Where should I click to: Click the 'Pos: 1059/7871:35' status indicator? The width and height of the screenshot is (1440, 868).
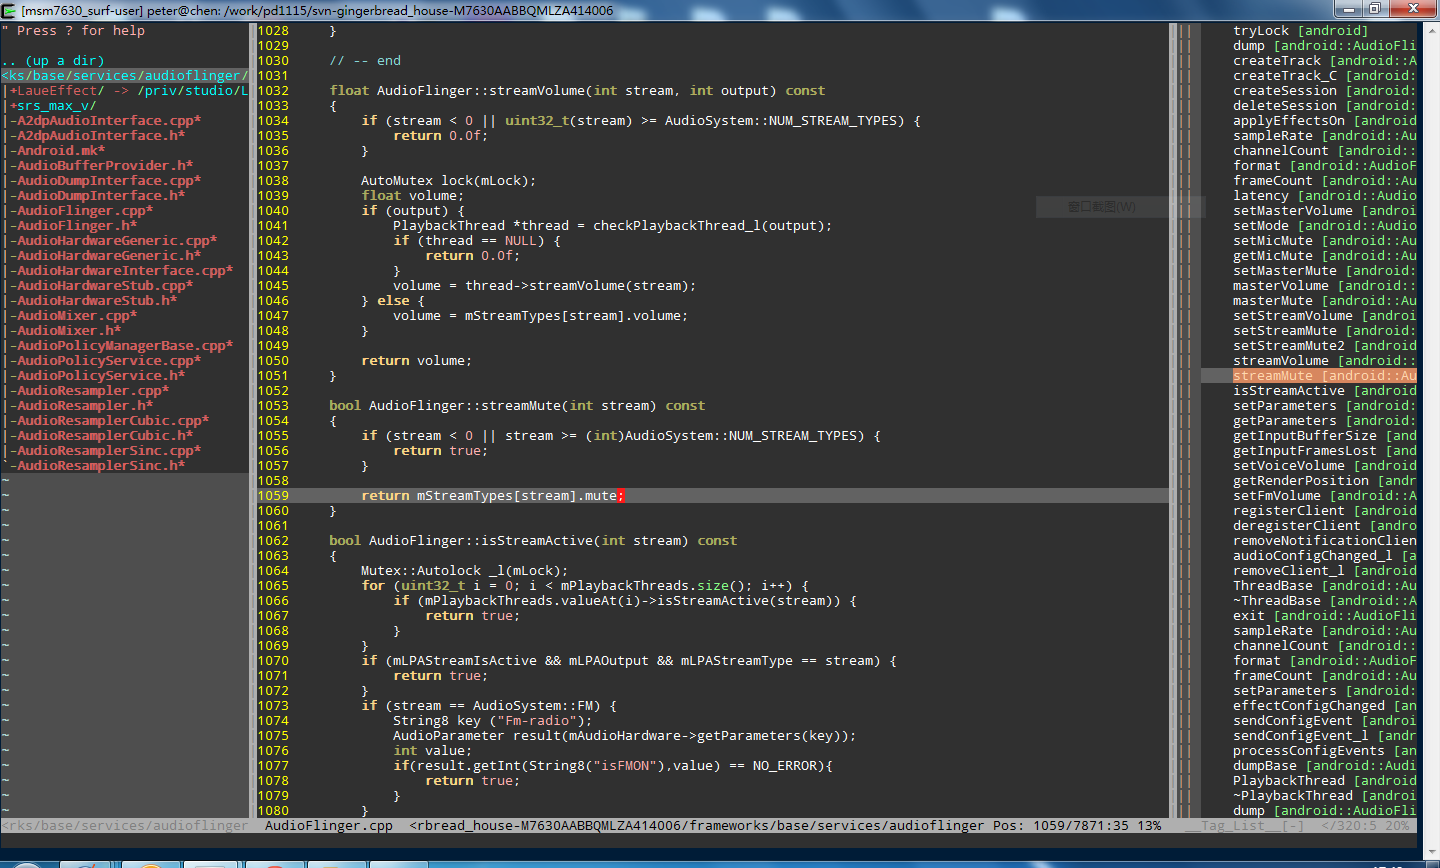pos(1061,826)
